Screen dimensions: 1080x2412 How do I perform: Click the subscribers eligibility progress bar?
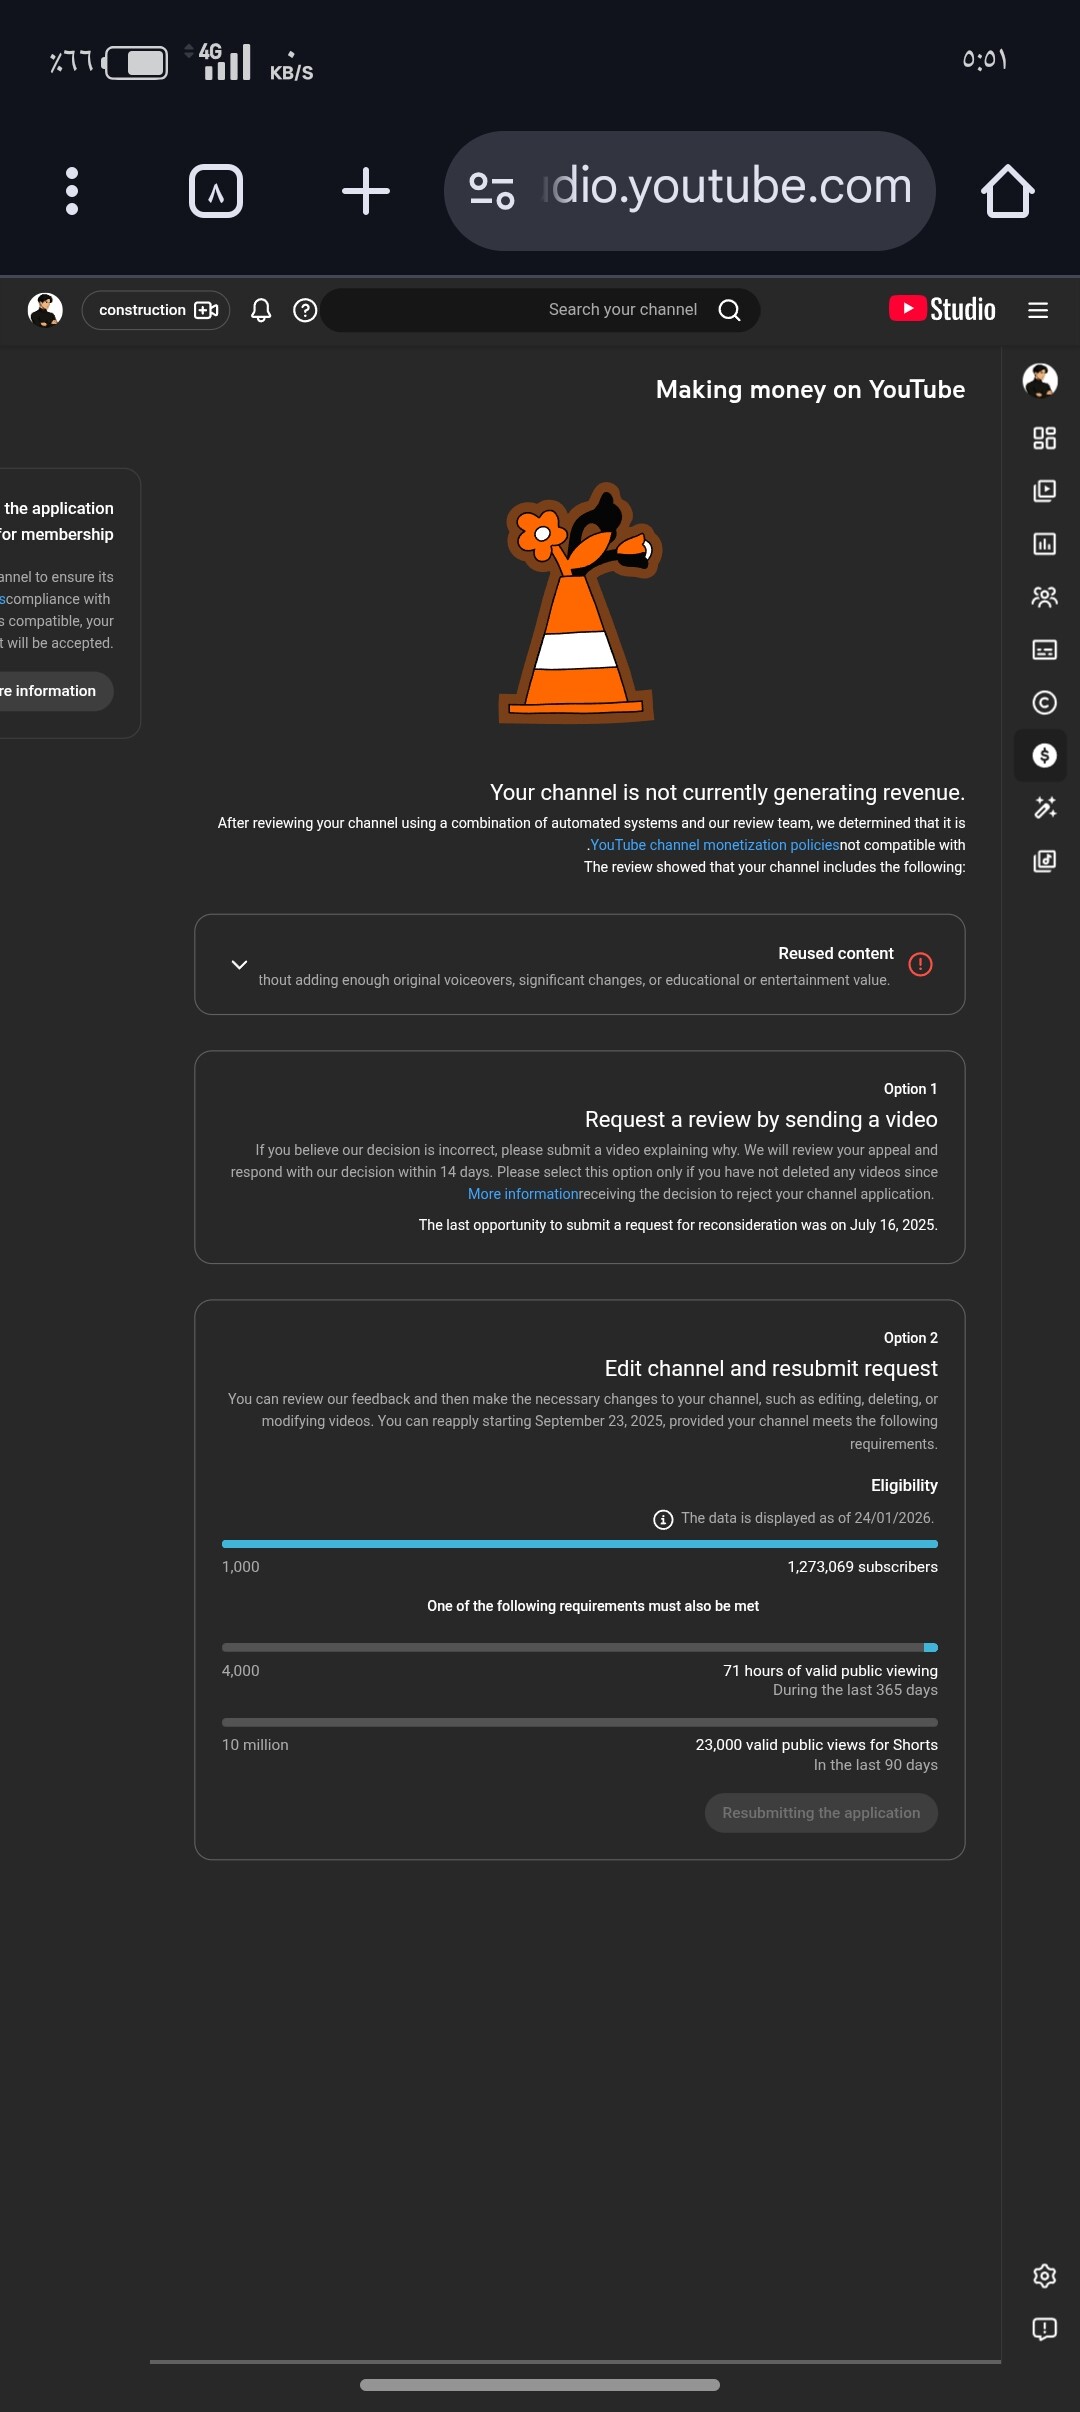(x=580, y=1544)
